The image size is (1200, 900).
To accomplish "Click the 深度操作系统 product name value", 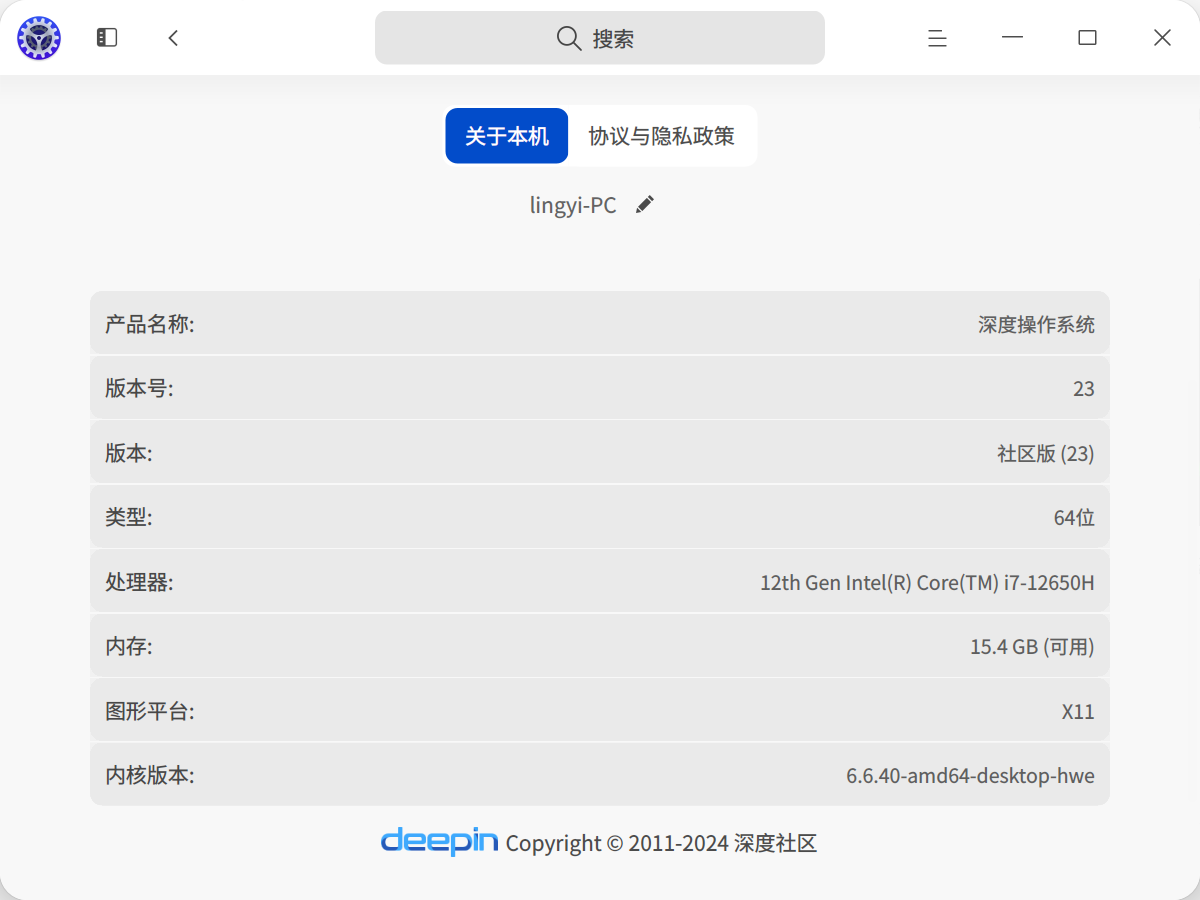I will [x=1036, y=324].
